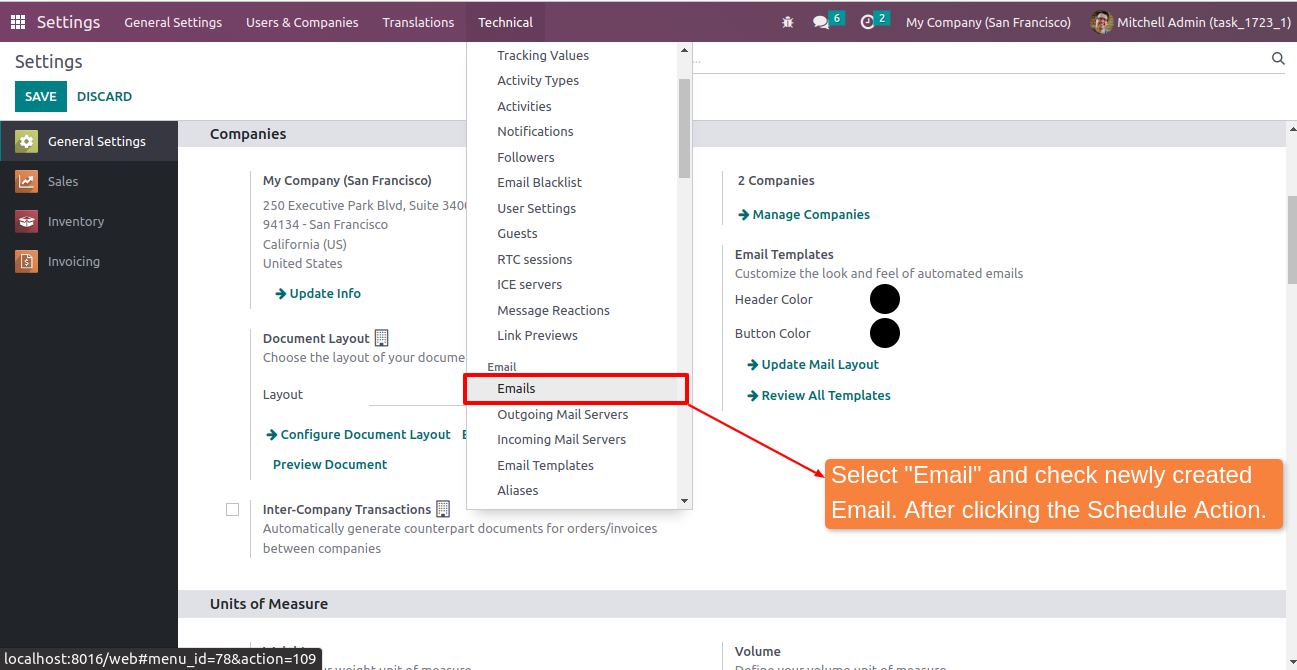Open the My Company (San Francisco) switcher
Viewport: 1297px width, 670px height.
pos(988,22)
